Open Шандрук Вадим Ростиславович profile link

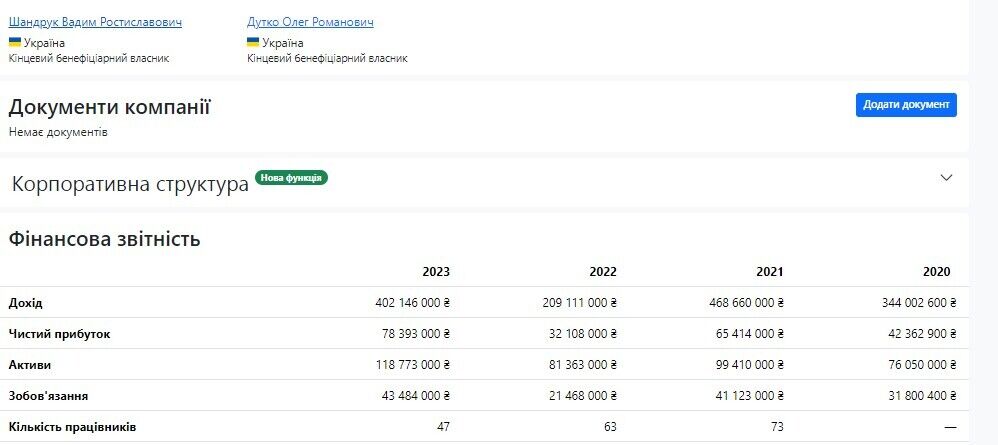point(95,22)
